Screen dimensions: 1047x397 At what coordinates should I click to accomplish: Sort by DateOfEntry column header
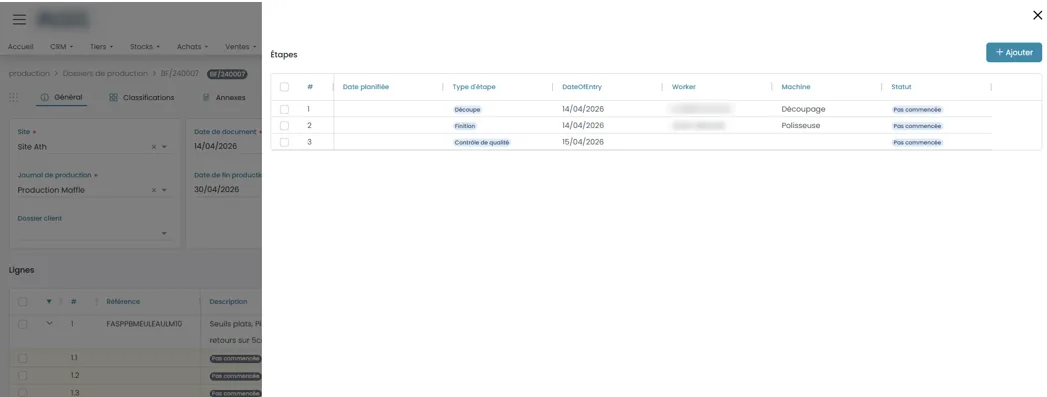coord(582,87)
